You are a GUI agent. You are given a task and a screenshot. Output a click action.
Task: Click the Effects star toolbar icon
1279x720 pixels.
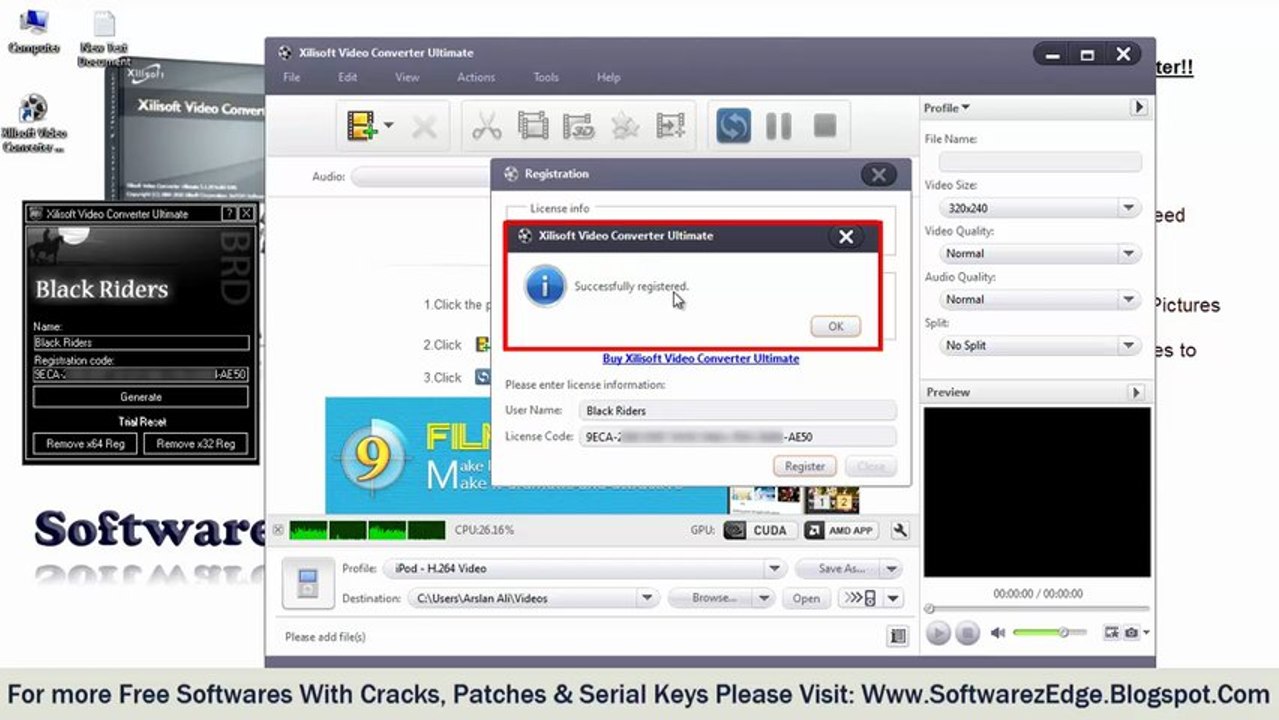point(625,126)
